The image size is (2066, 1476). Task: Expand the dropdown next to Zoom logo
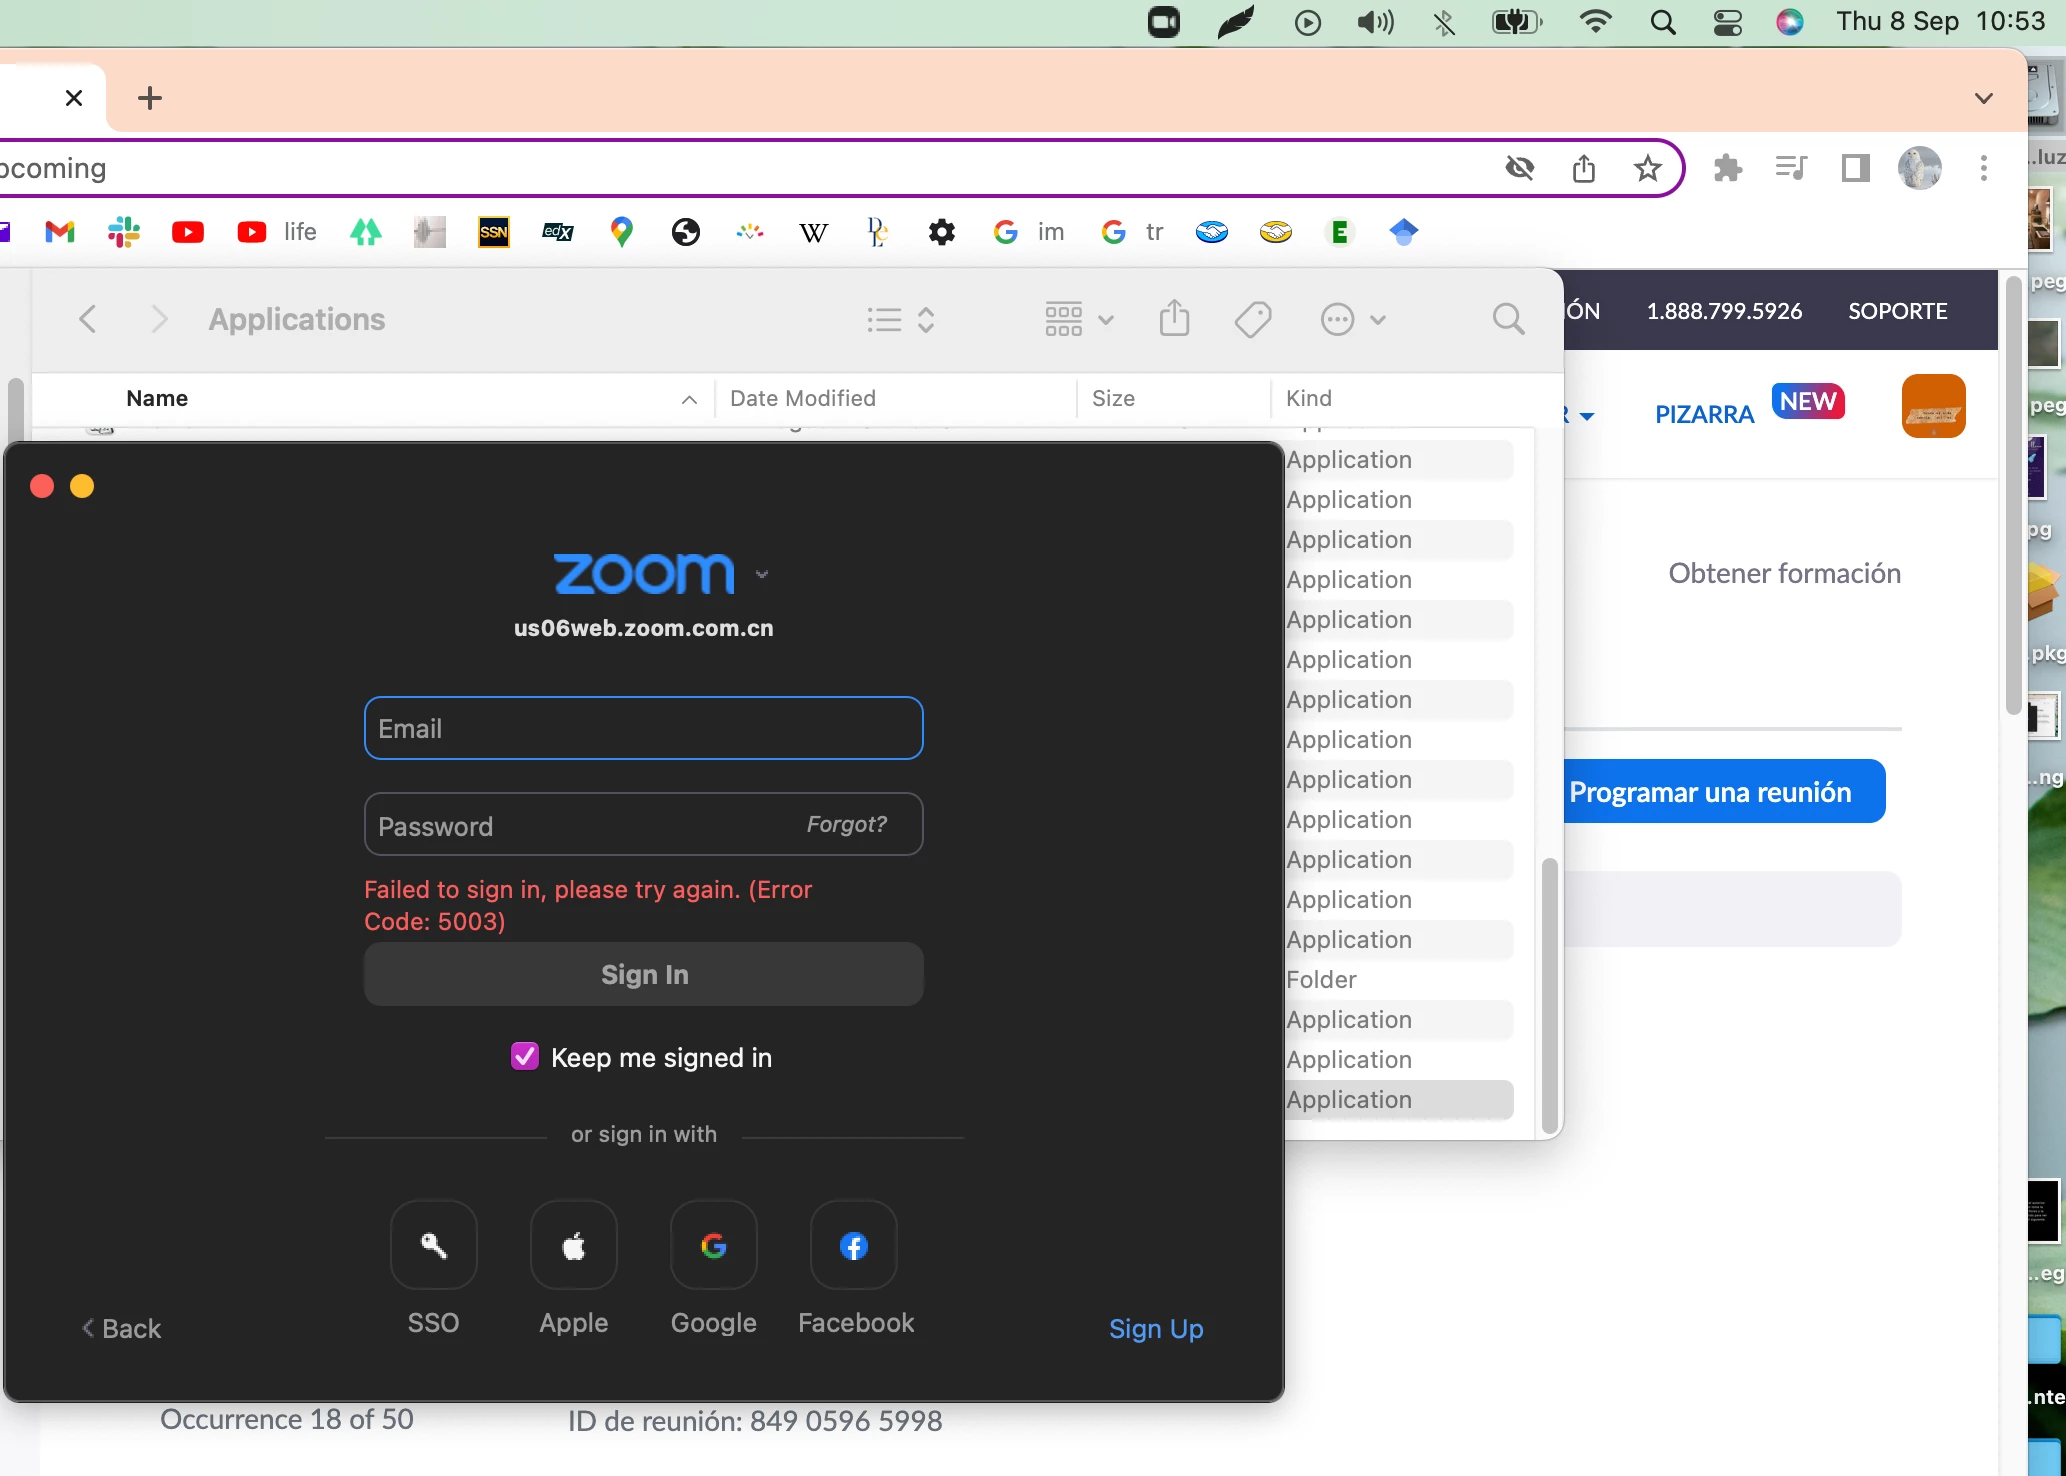pos(762,575)
